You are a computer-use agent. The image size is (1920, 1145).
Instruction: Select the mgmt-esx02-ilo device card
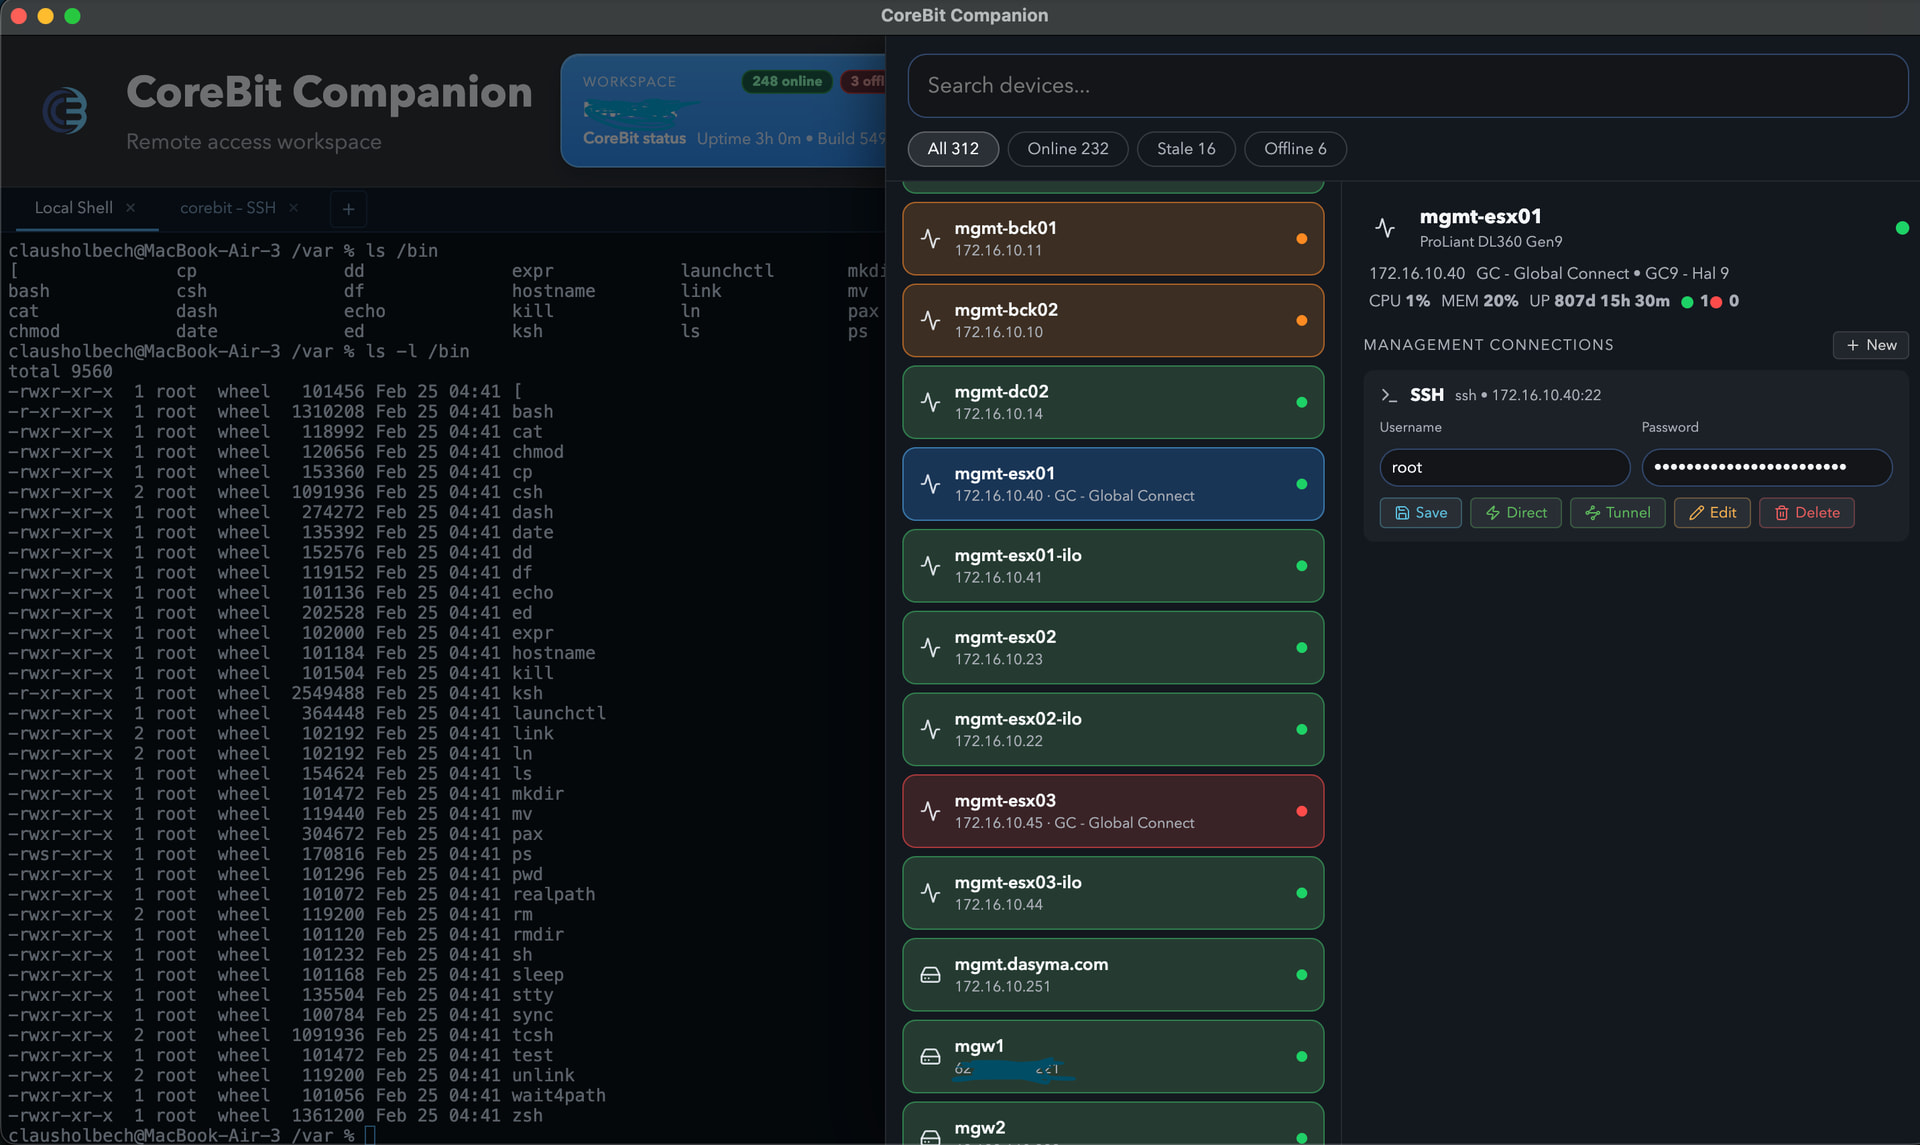[x=1113, y=730]
